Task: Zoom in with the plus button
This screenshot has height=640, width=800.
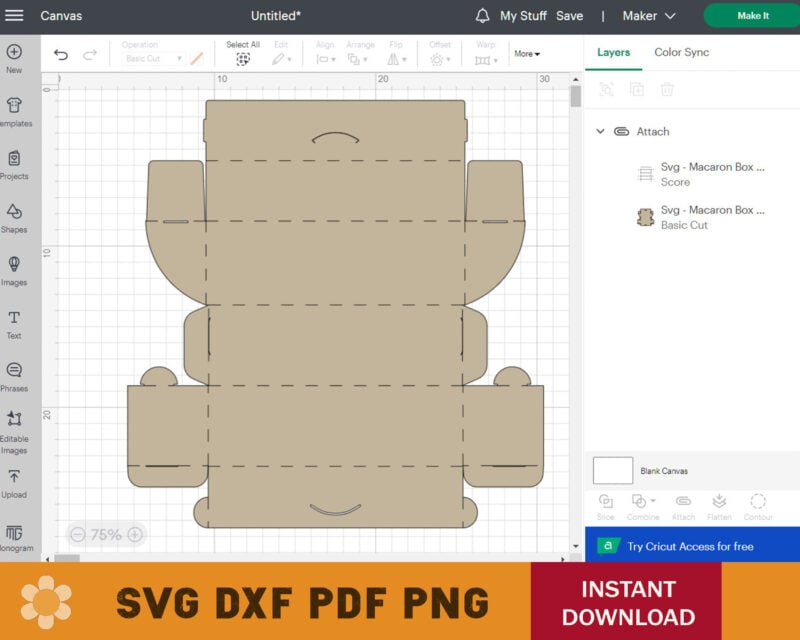Action: (135, 535)
